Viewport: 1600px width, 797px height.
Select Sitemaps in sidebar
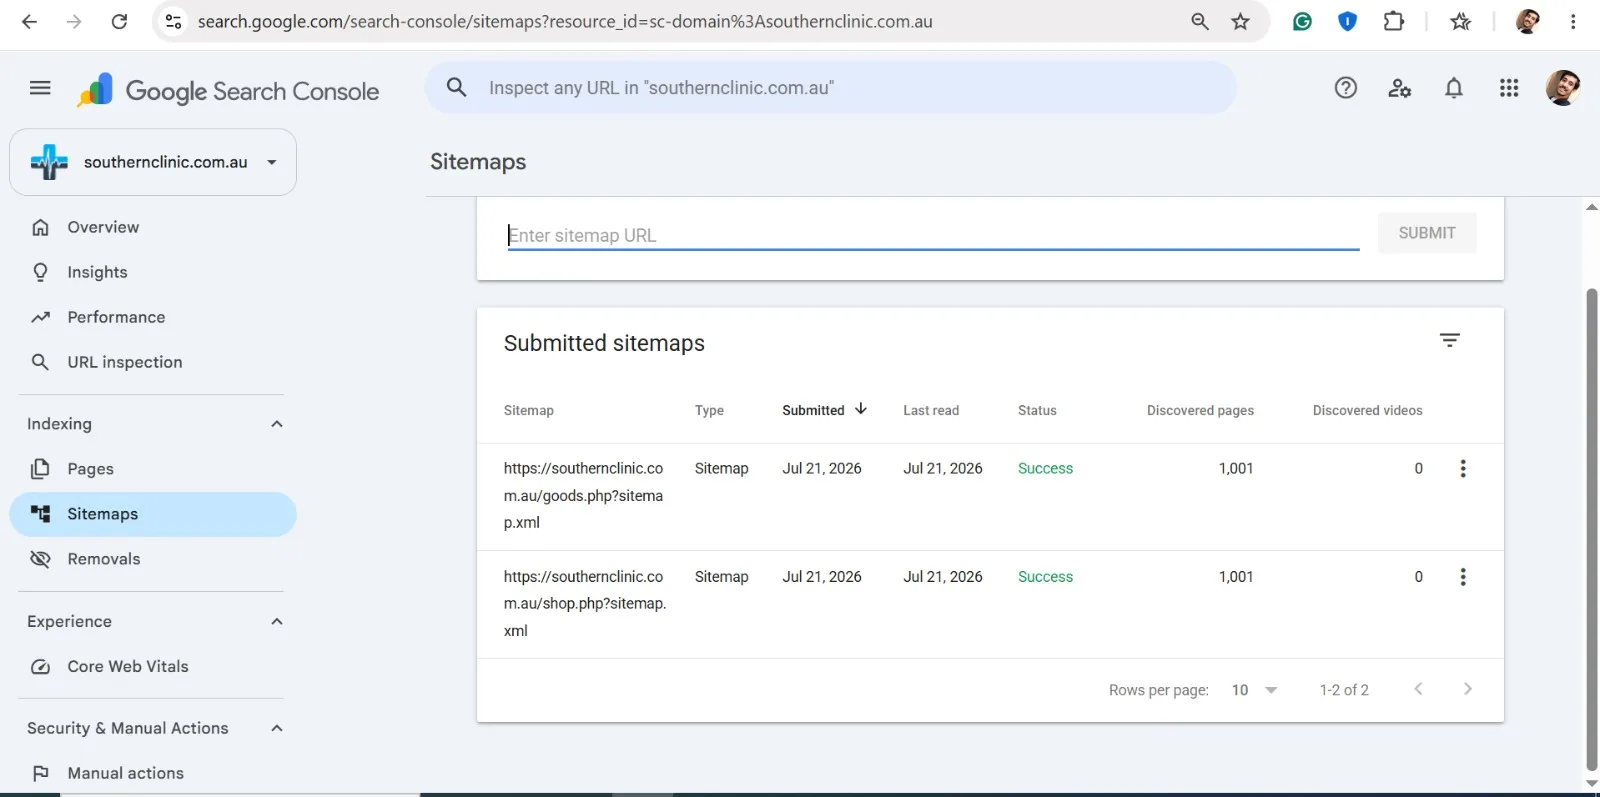[x=152, y=514]
